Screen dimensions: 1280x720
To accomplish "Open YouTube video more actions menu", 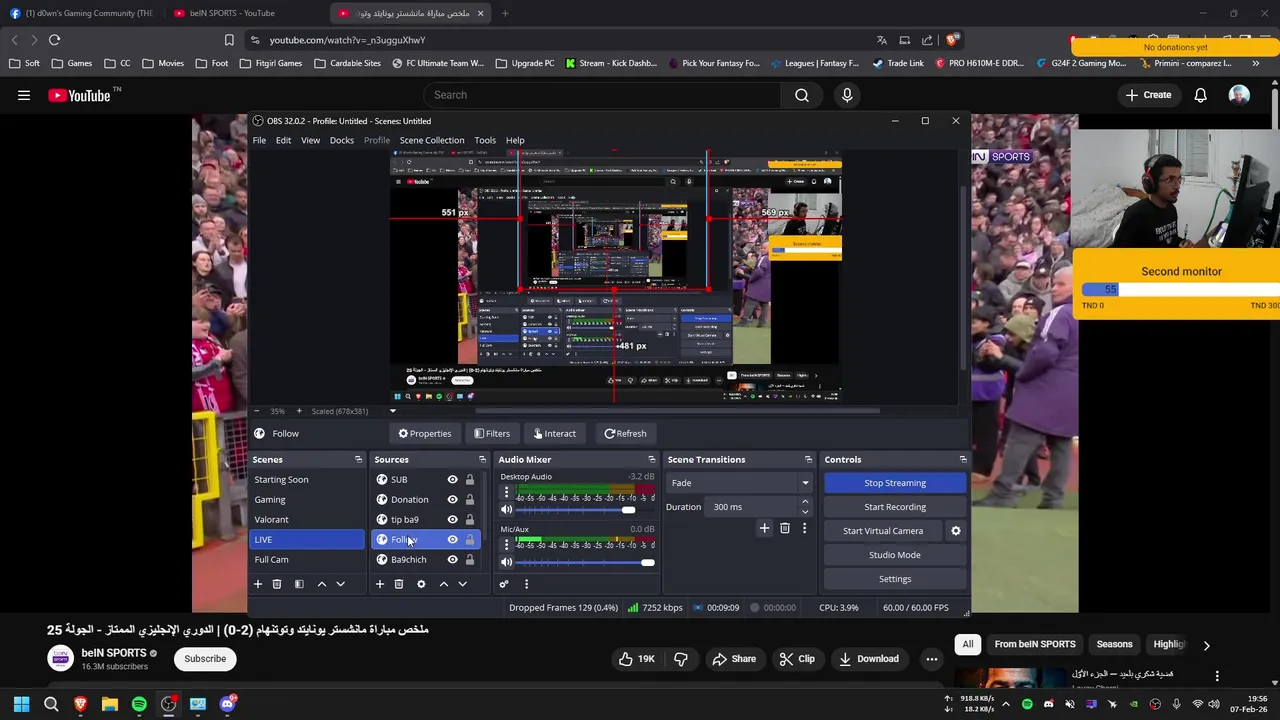I will (x=931, y=659).
